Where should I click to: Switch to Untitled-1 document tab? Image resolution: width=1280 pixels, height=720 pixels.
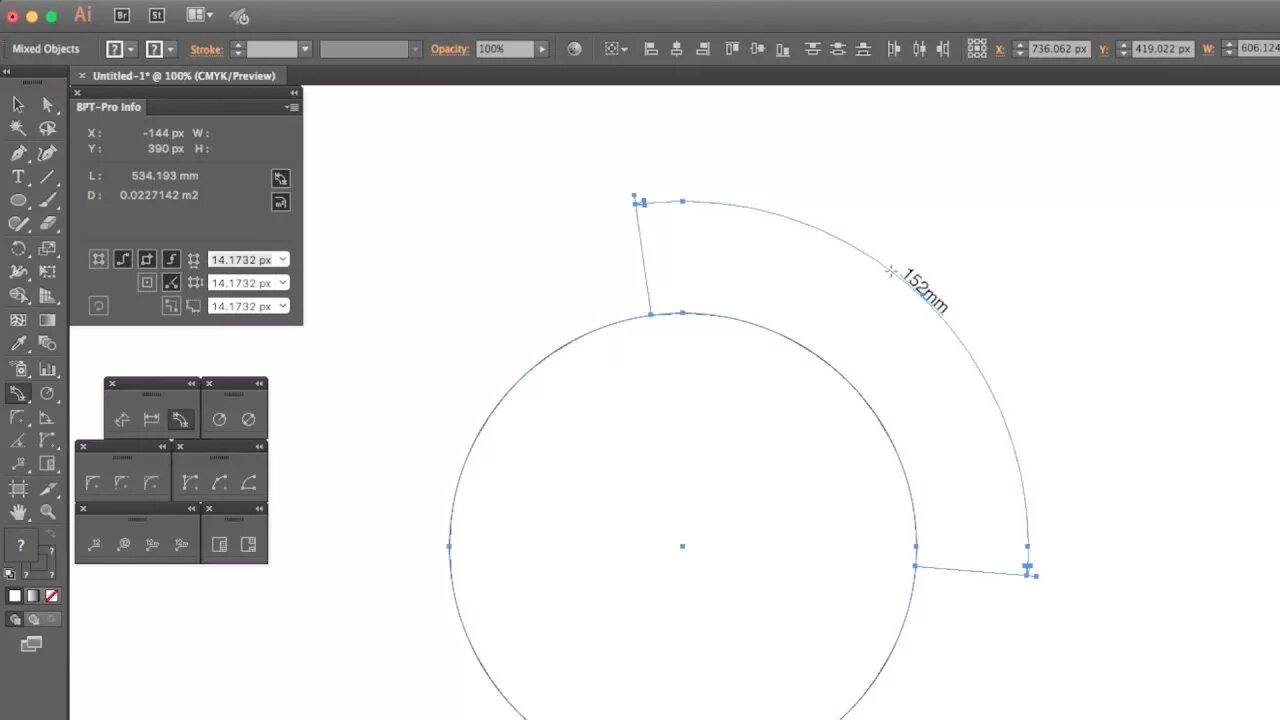183,75
